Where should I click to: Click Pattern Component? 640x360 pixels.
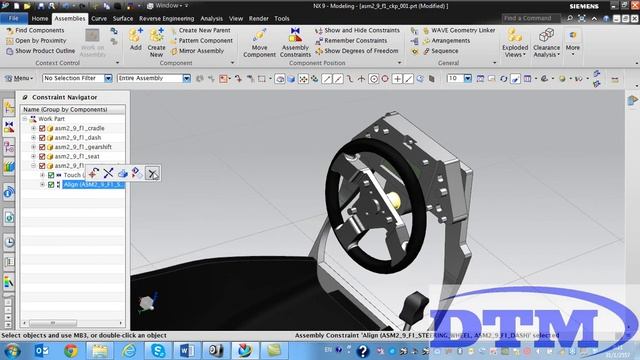pos(201,41)
